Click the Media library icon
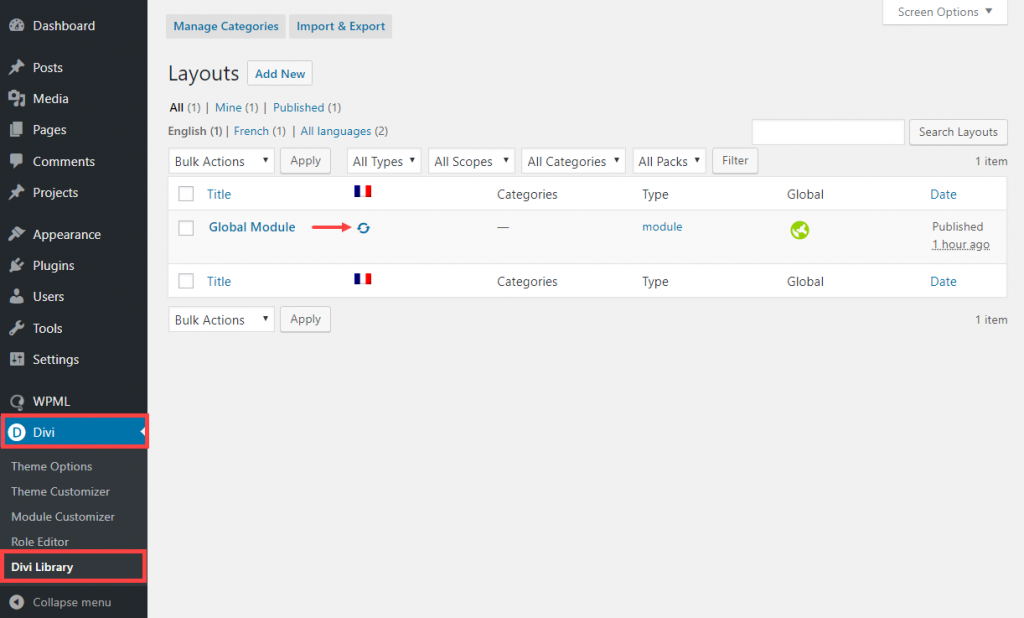Screen dimensions: 1024x618 tap(17, 99)
